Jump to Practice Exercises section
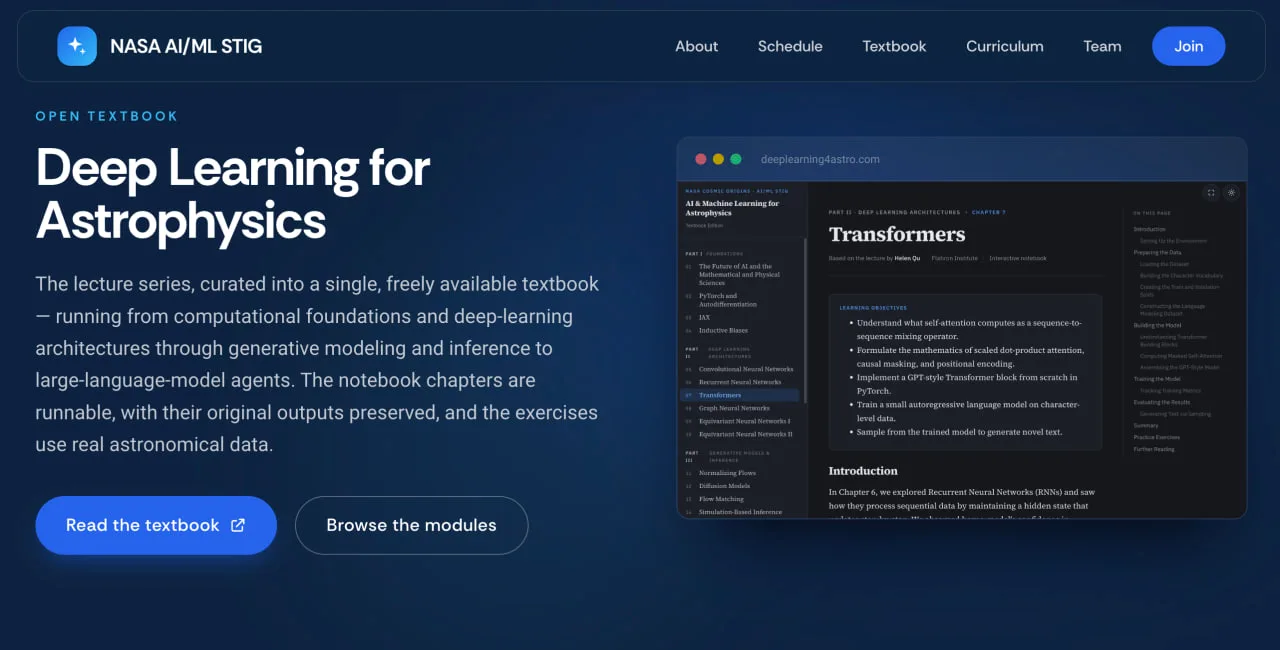 1156,437
